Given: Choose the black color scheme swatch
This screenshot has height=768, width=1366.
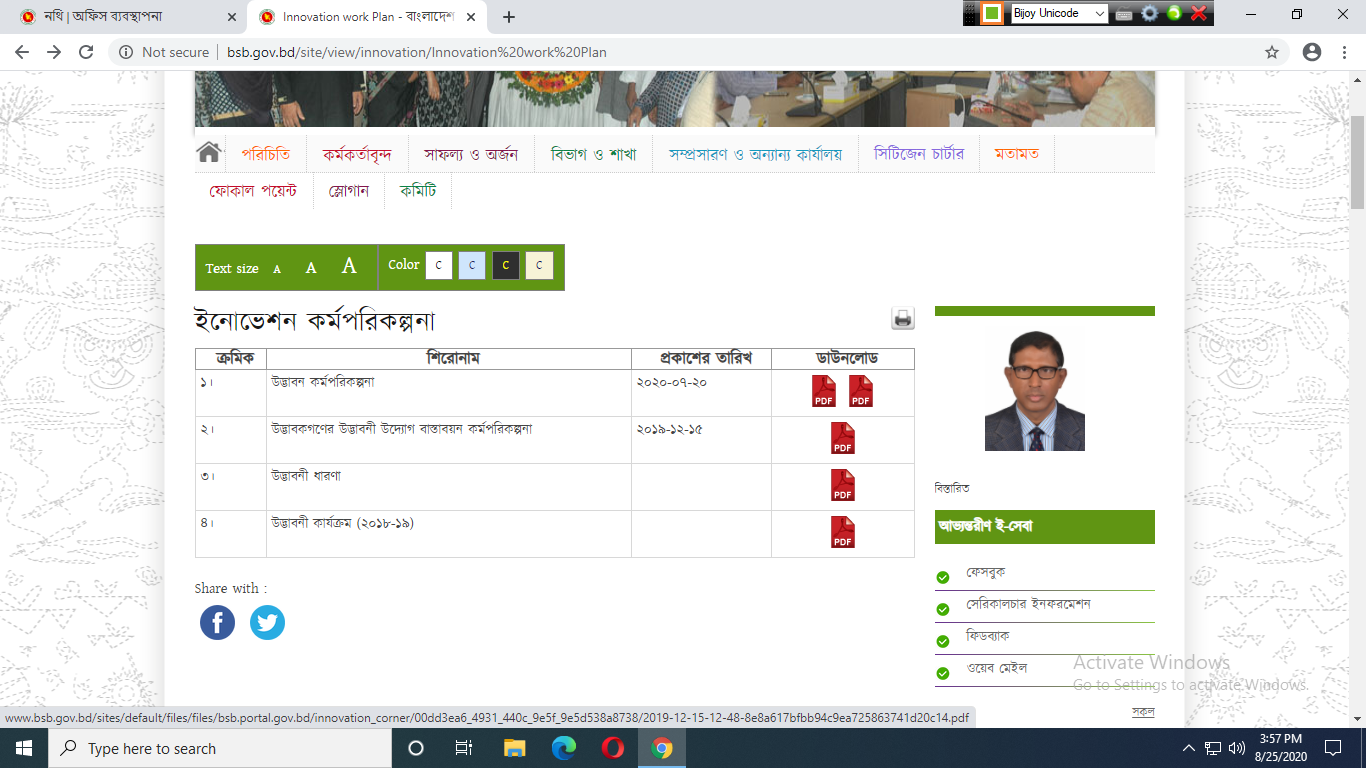Looking at the screenshot, I should 505,266.
